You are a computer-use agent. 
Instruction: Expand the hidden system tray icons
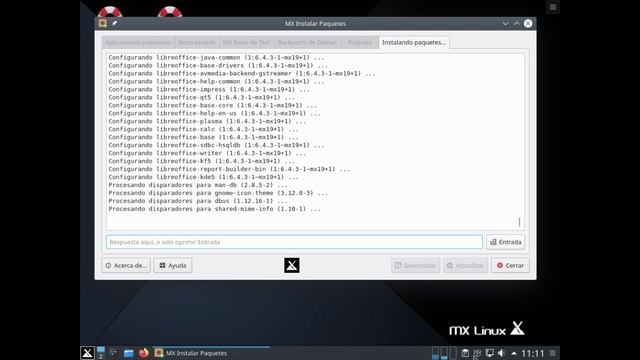pyautogui.click(x=514, y=353)
